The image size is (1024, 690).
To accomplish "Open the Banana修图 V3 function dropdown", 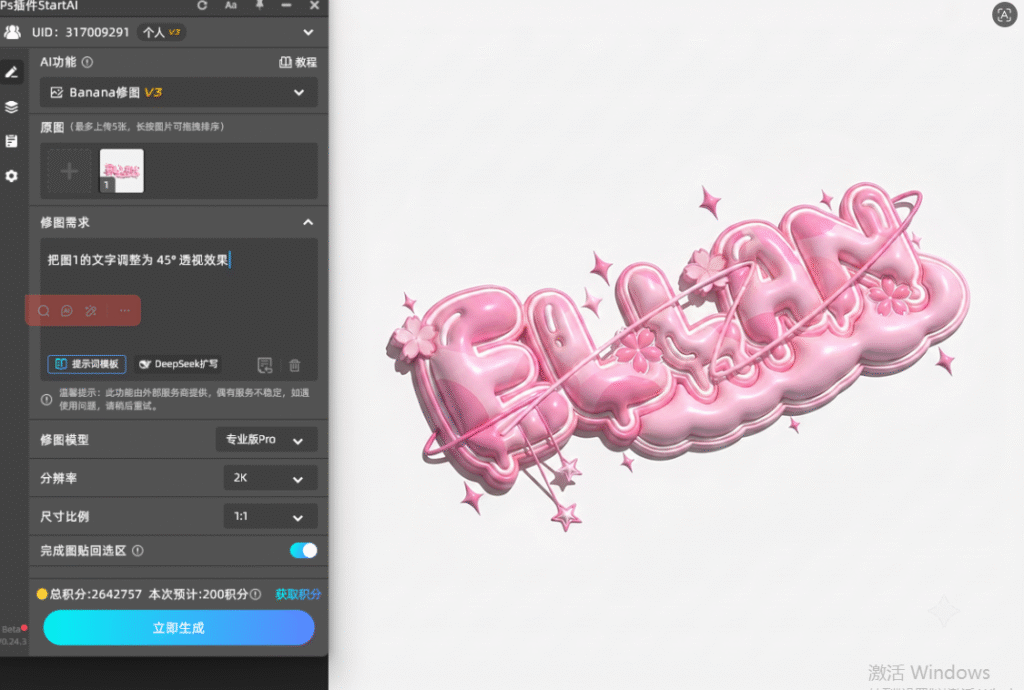I will pos(179,93).
